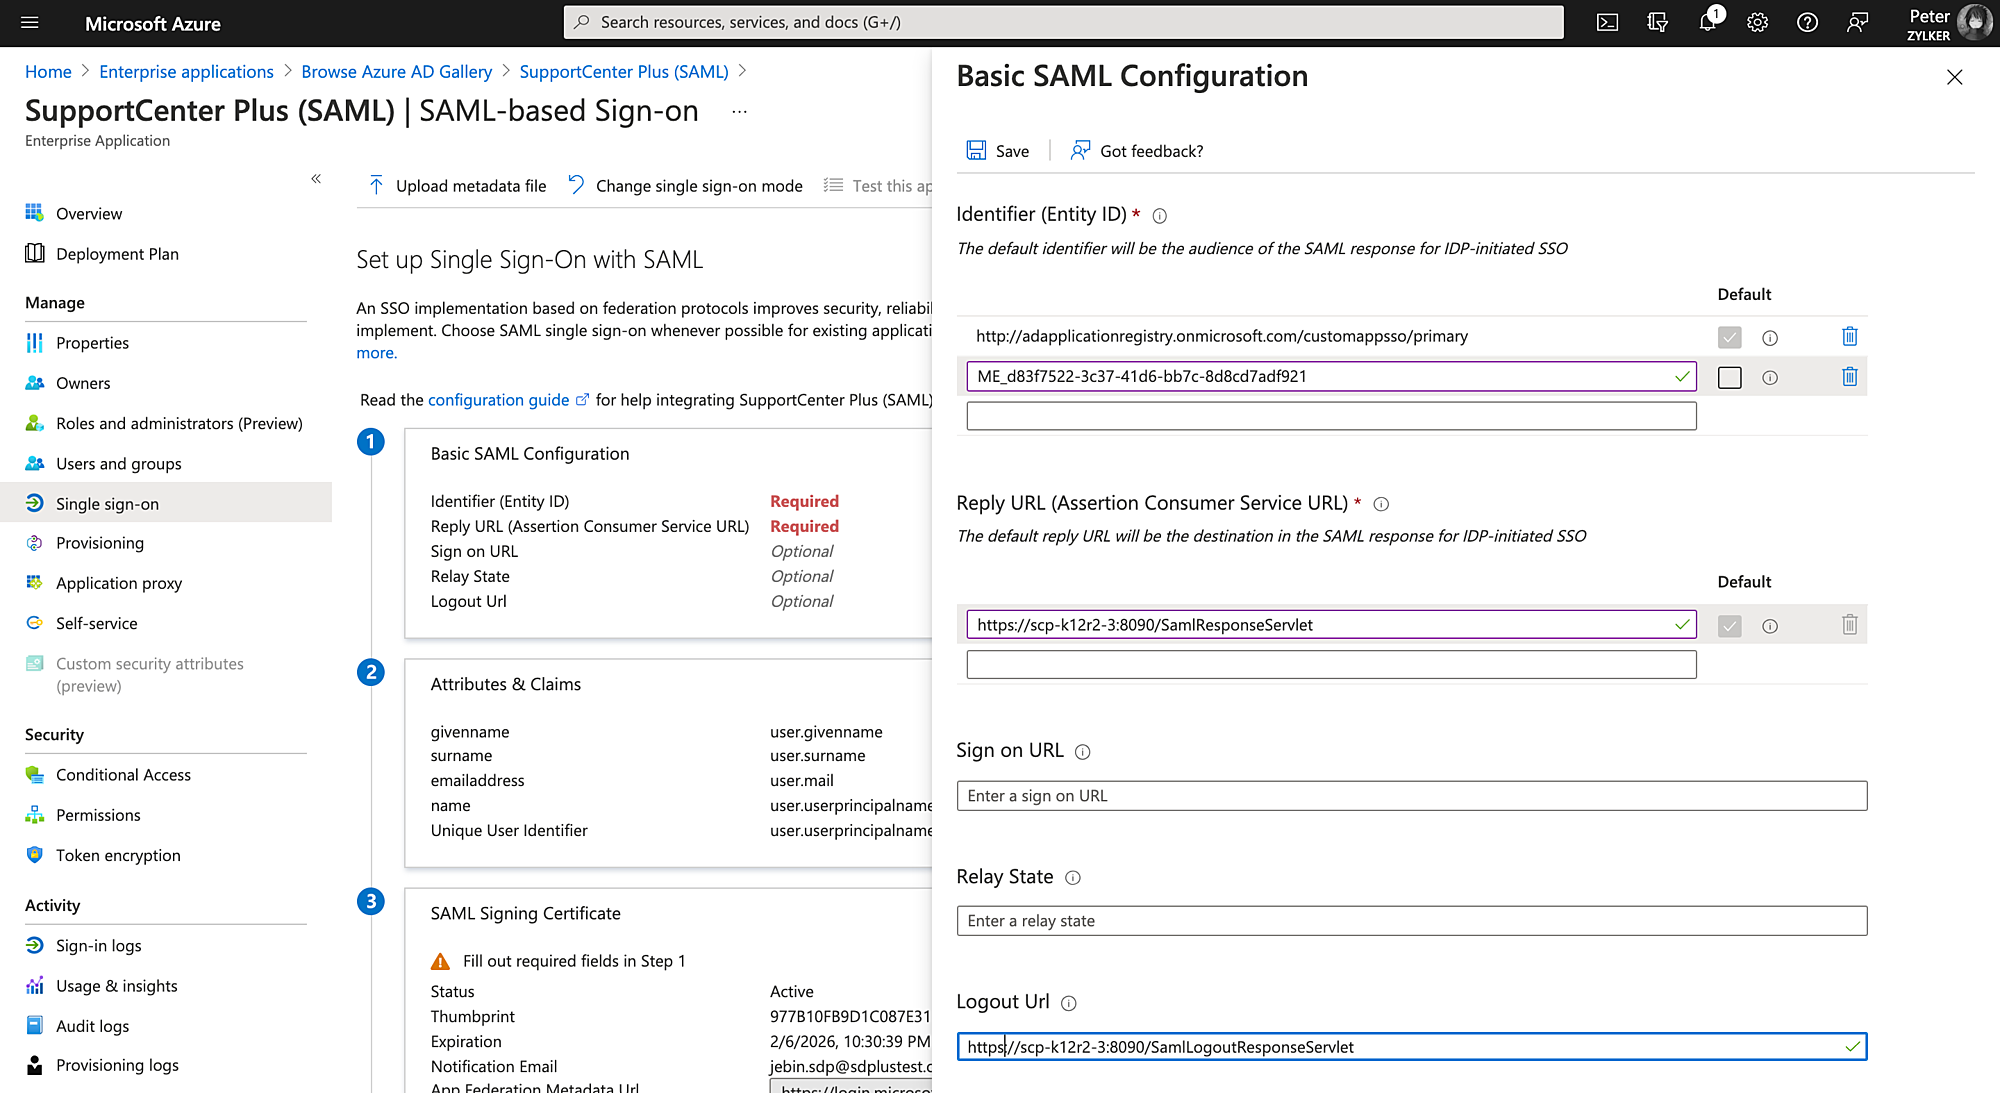This screenshot has width=2000, height=1093.
Task: Open Cloud Shell from top bar
Action: click(x=1607, y=22)
